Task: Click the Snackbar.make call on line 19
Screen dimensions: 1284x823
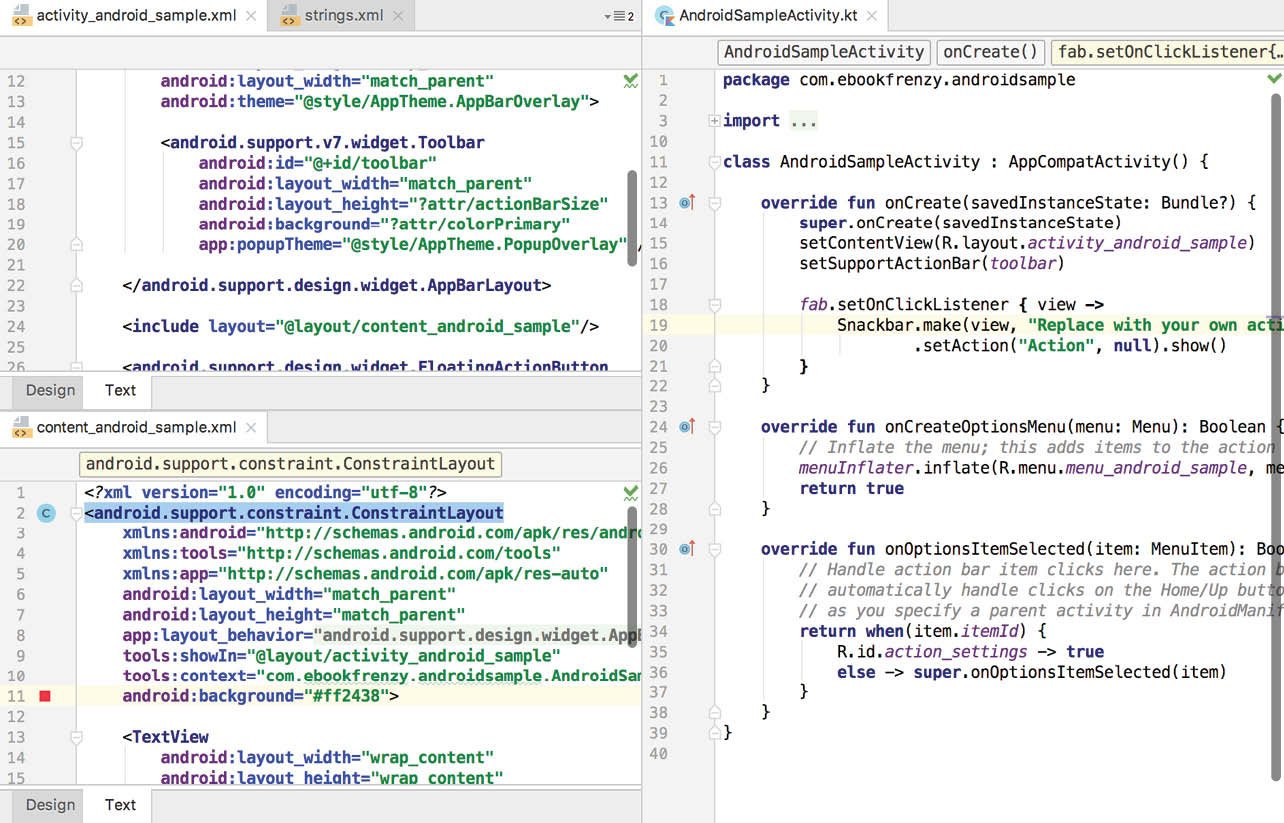Action: point(1060,325)
